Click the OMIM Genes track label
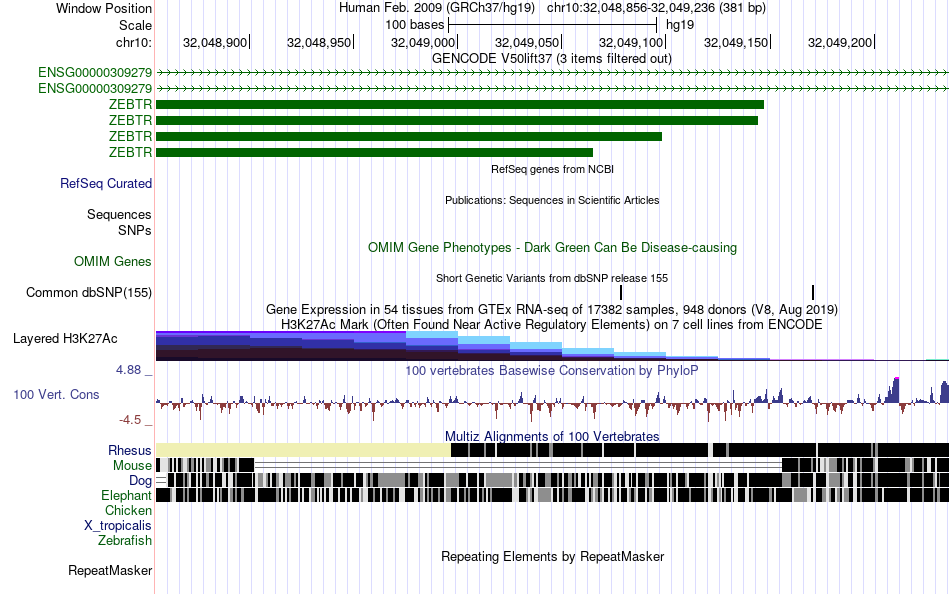Screen dimensions: 950x594 pos(113,261)
